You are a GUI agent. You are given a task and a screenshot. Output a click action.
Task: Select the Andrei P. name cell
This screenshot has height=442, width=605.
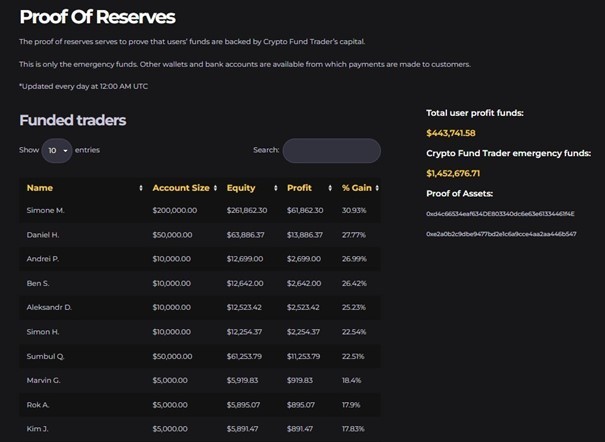click(x=43, y=259)
